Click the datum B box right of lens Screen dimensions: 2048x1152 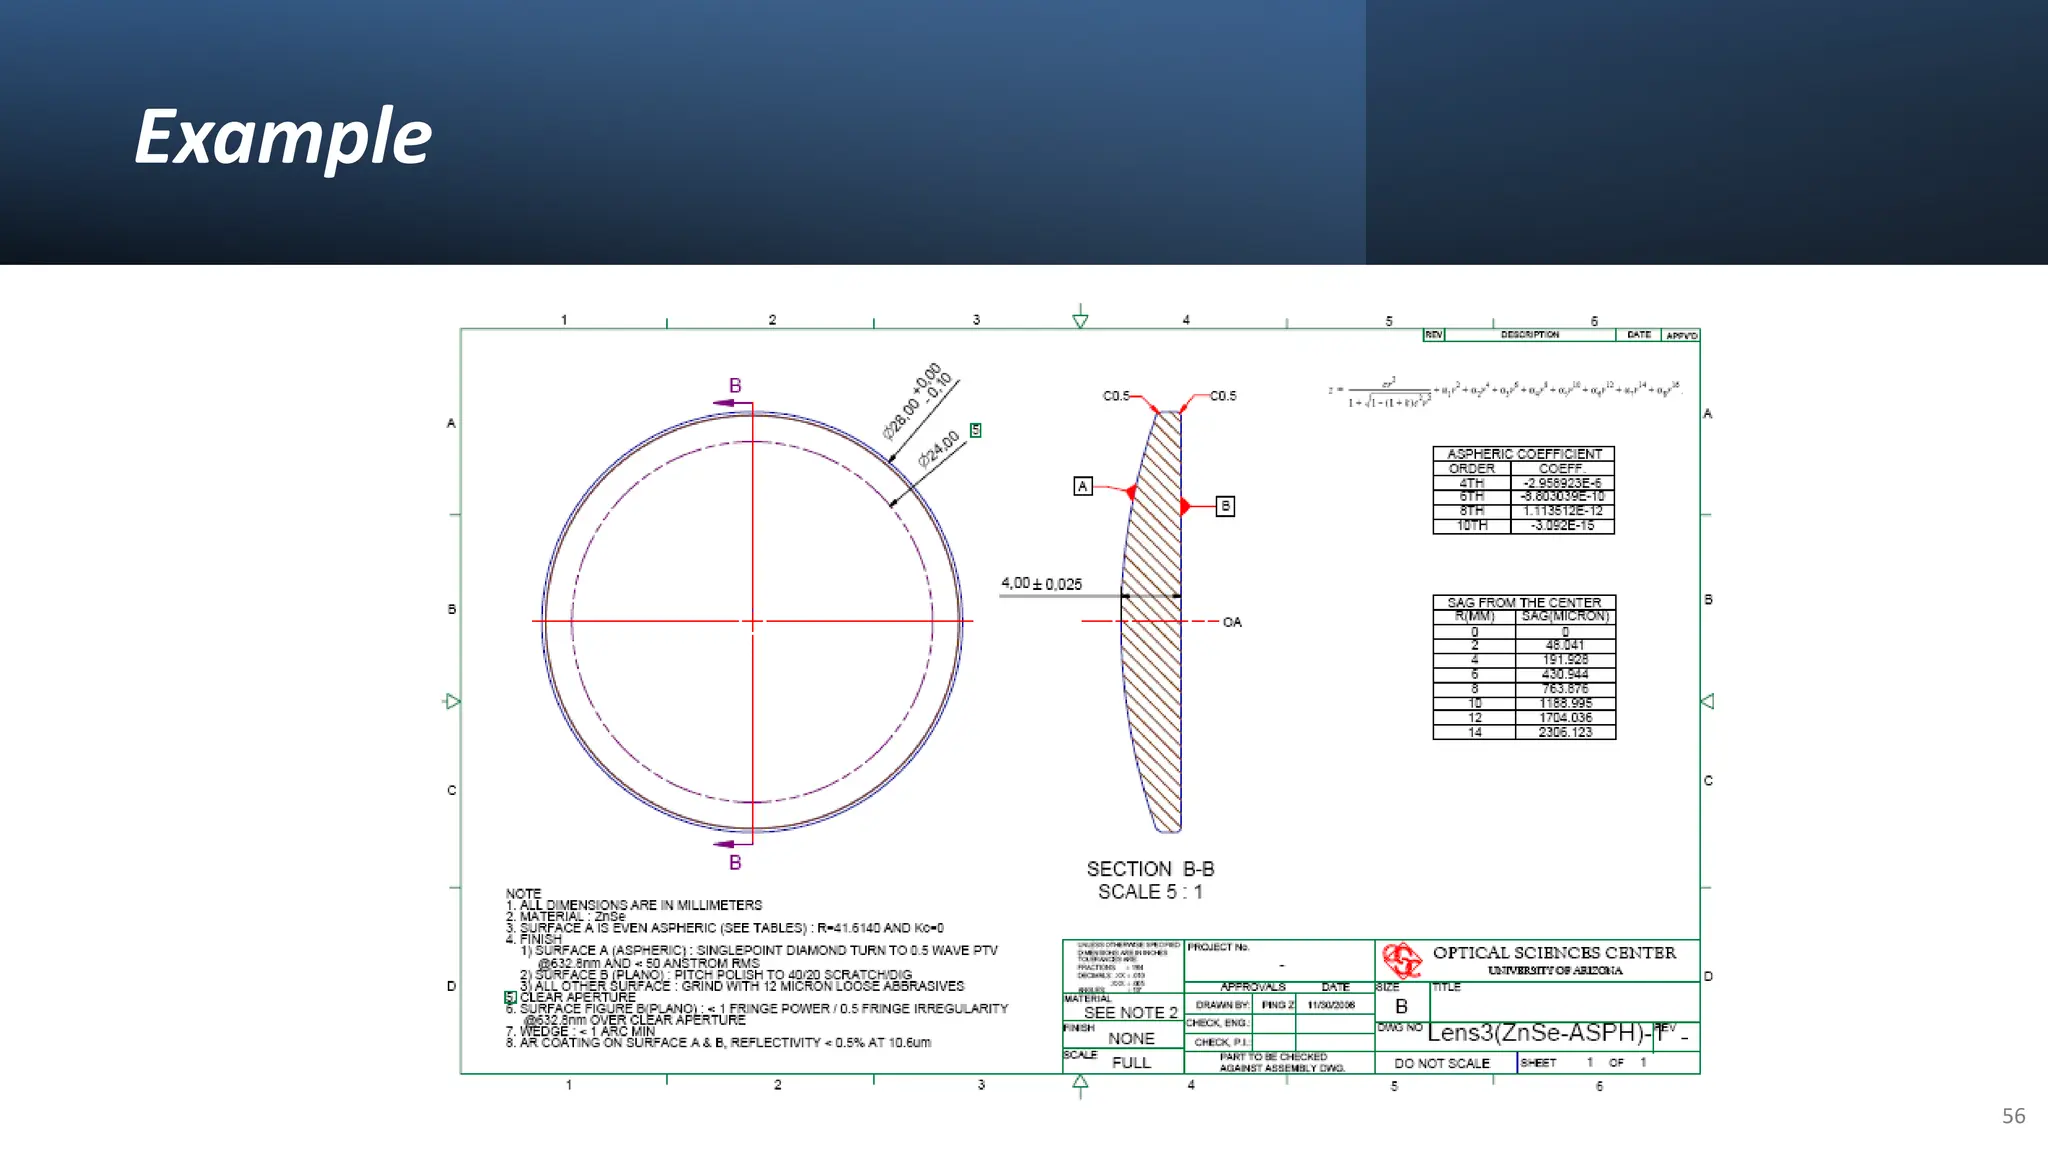pos(1225,506)
